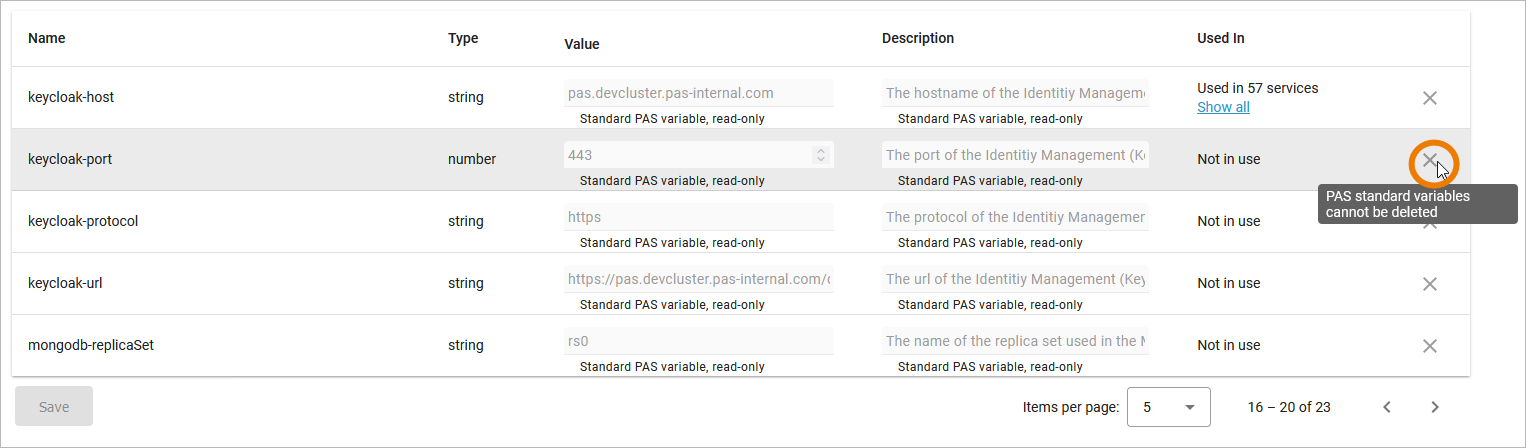Image resolution: width=1526 pixels, height=448 pixels.
Task: Click the number stepper in keycloak-port value
Action: [821, 155]
